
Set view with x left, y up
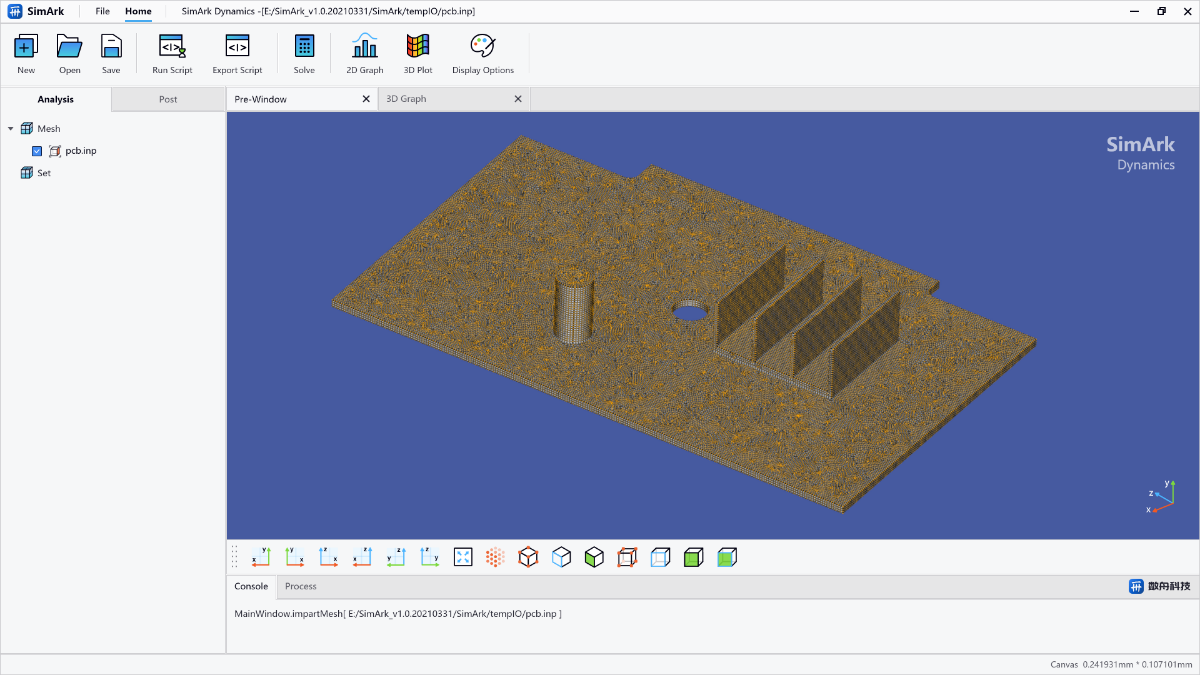[x=261, y=557]
